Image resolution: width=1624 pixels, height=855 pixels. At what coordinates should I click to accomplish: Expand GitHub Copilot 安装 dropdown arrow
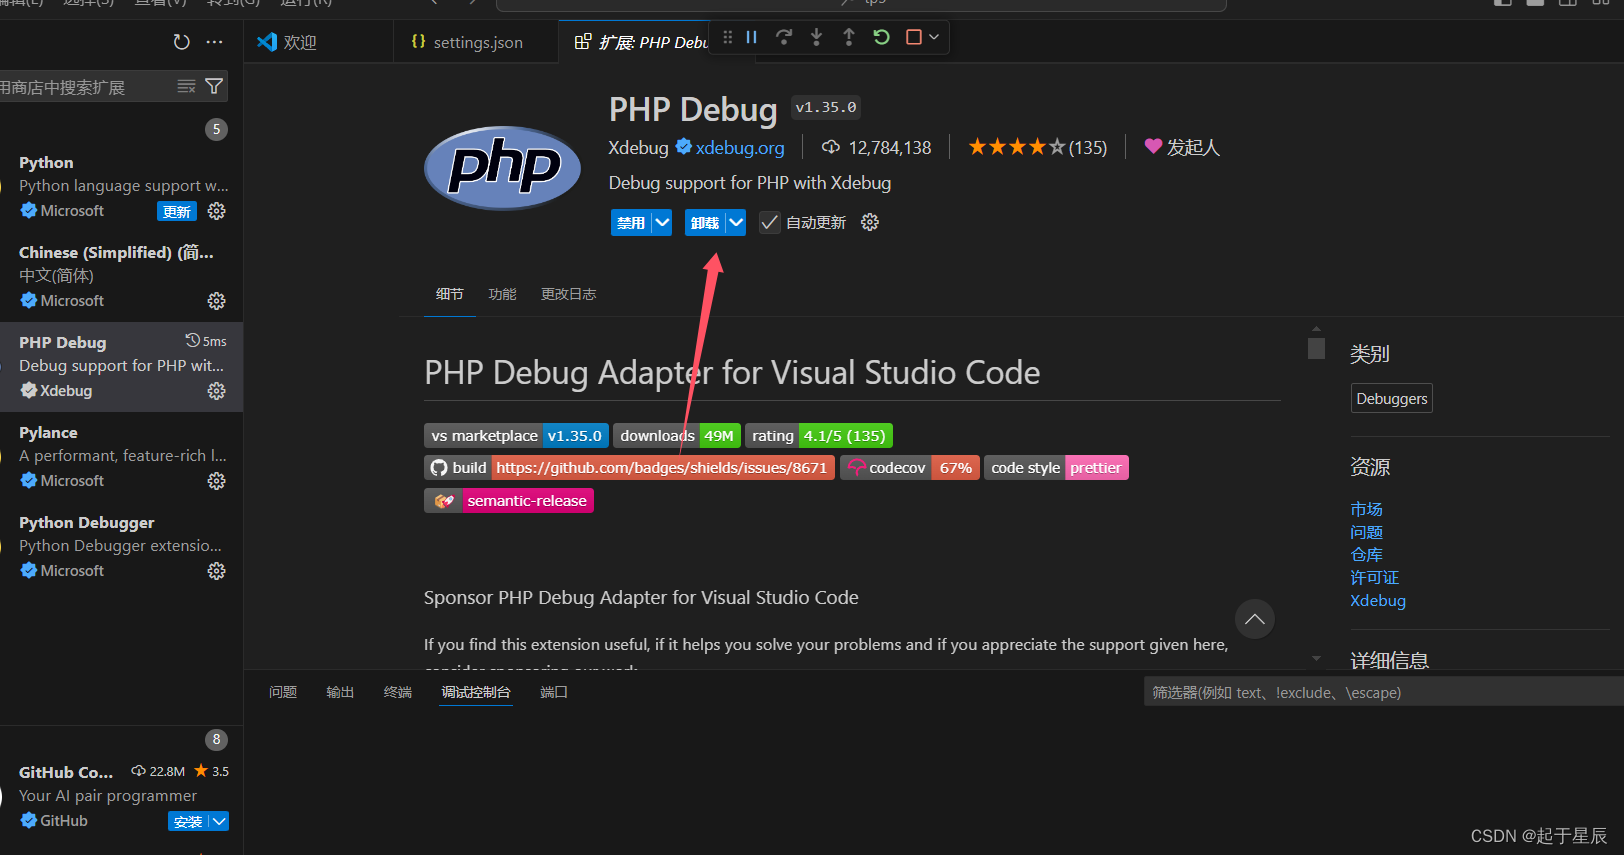219,821
